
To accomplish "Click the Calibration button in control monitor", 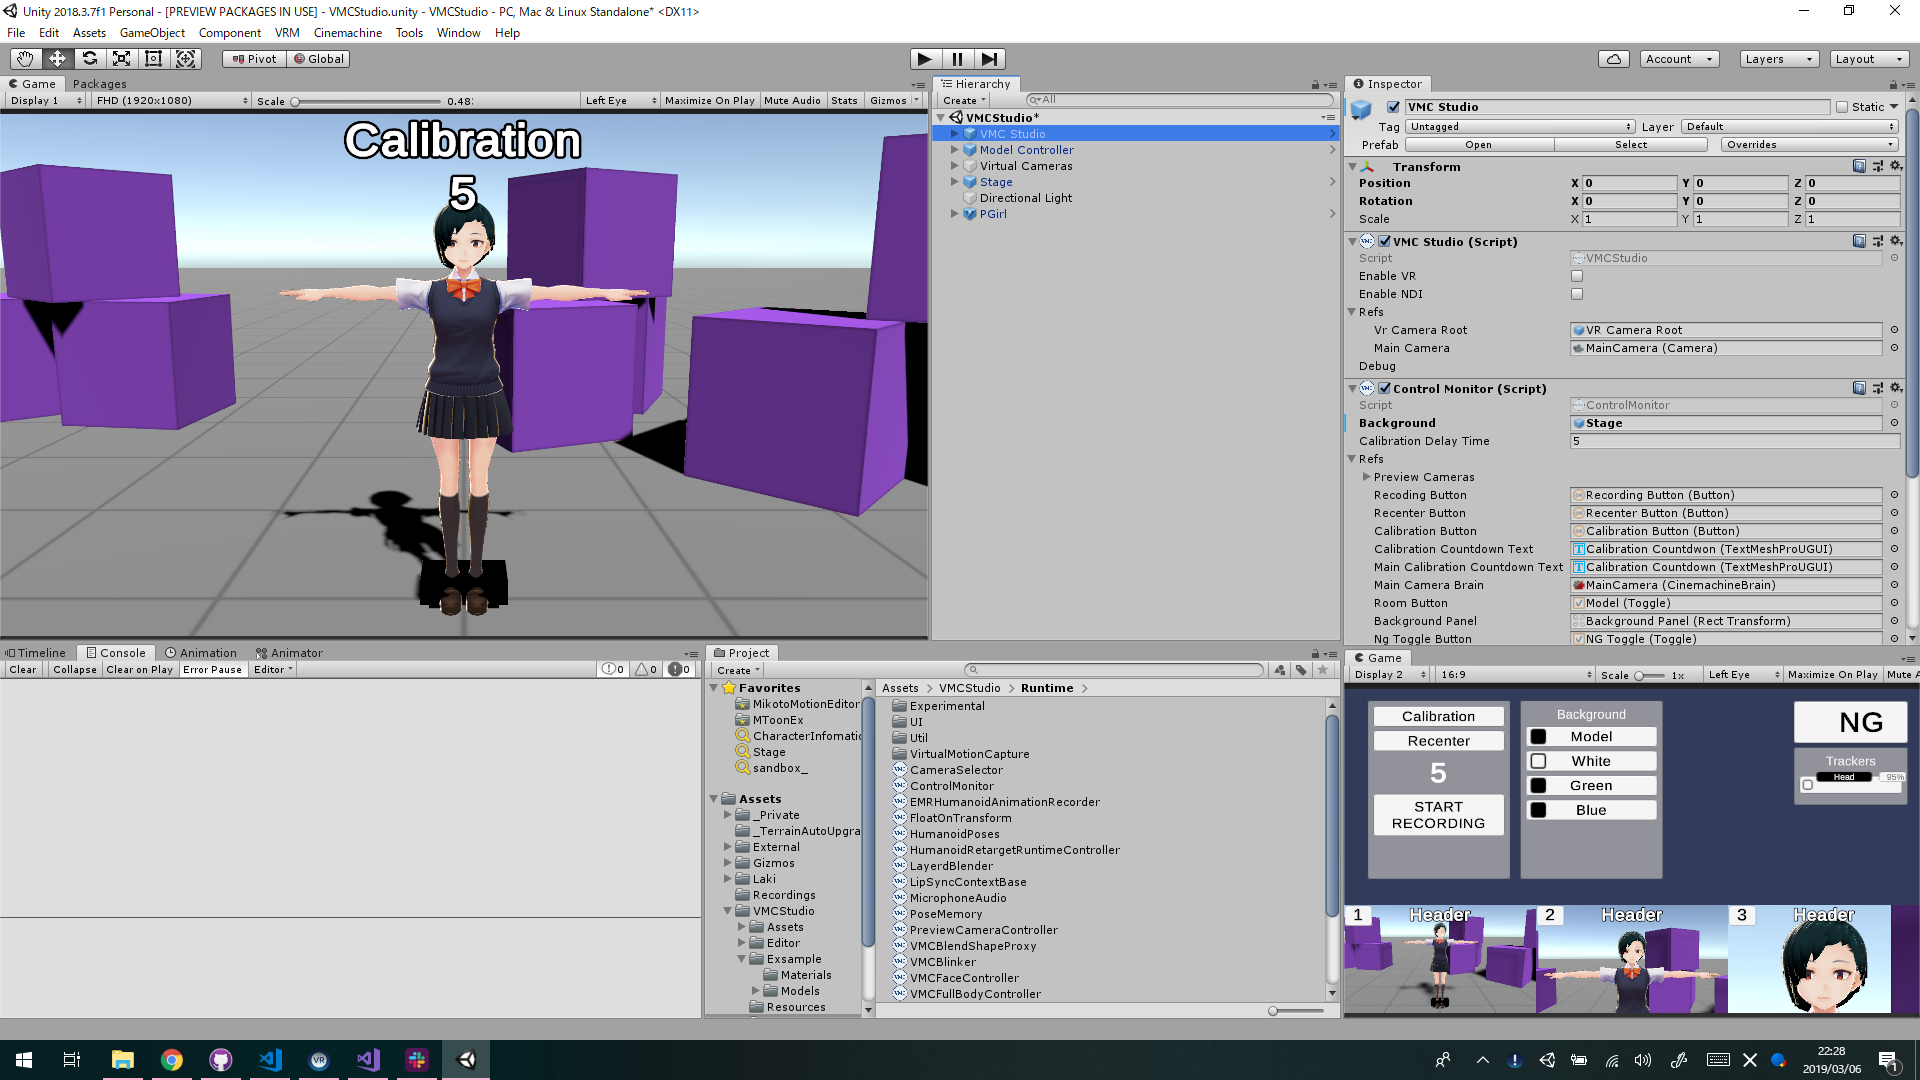I will [x=1438, y=716].
